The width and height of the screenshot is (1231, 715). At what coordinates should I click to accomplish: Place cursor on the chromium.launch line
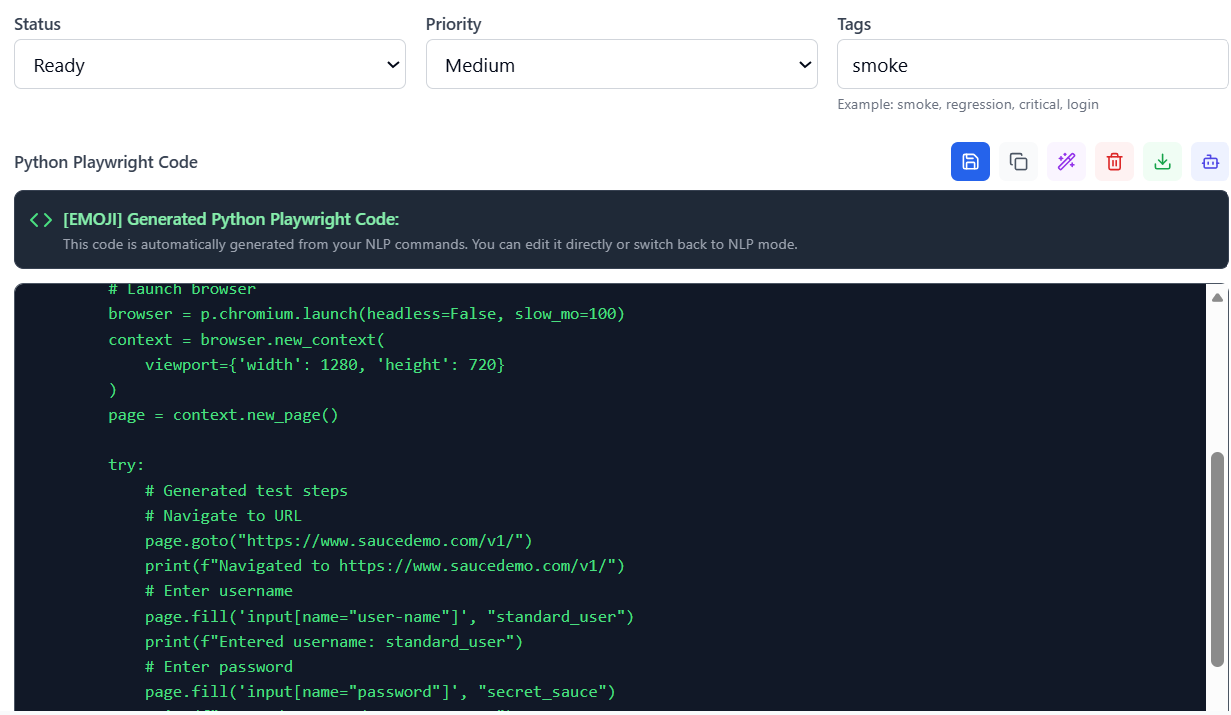[366, 314]
